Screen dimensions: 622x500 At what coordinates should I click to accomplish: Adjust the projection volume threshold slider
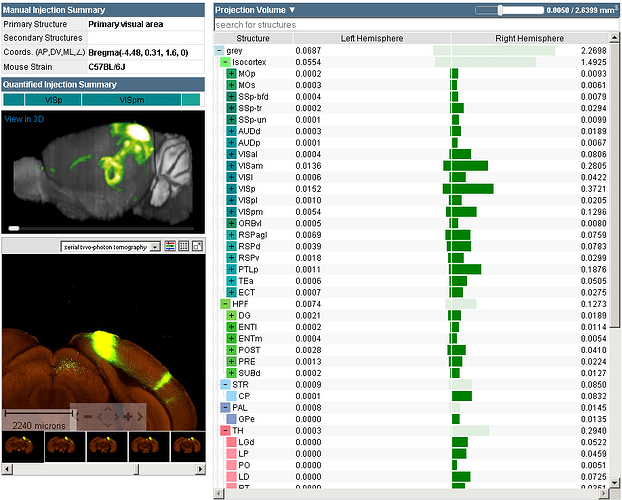tap(501, 10)
